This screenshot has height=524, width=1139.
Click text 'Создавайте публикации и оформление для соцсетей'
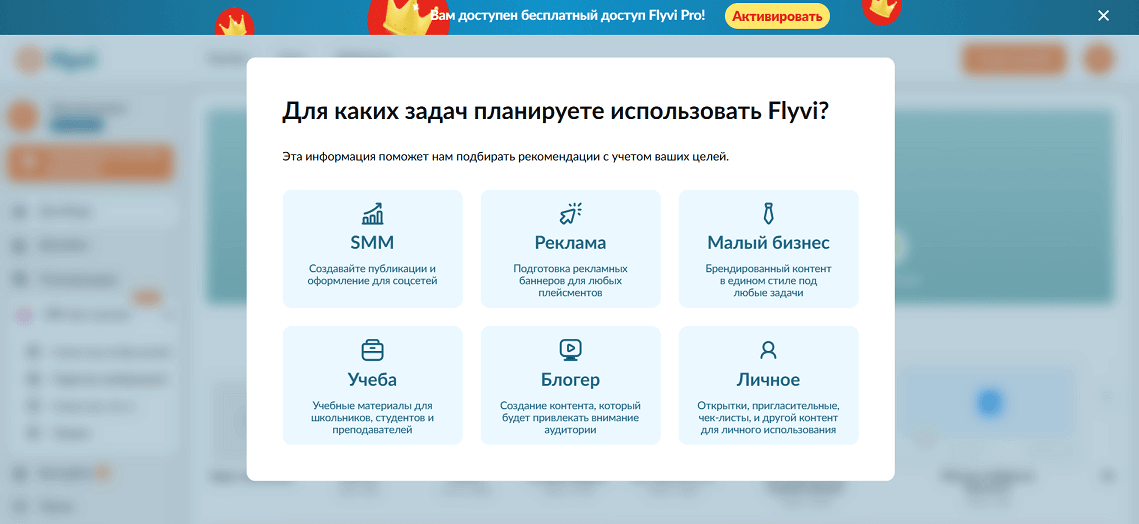point(373,274)
